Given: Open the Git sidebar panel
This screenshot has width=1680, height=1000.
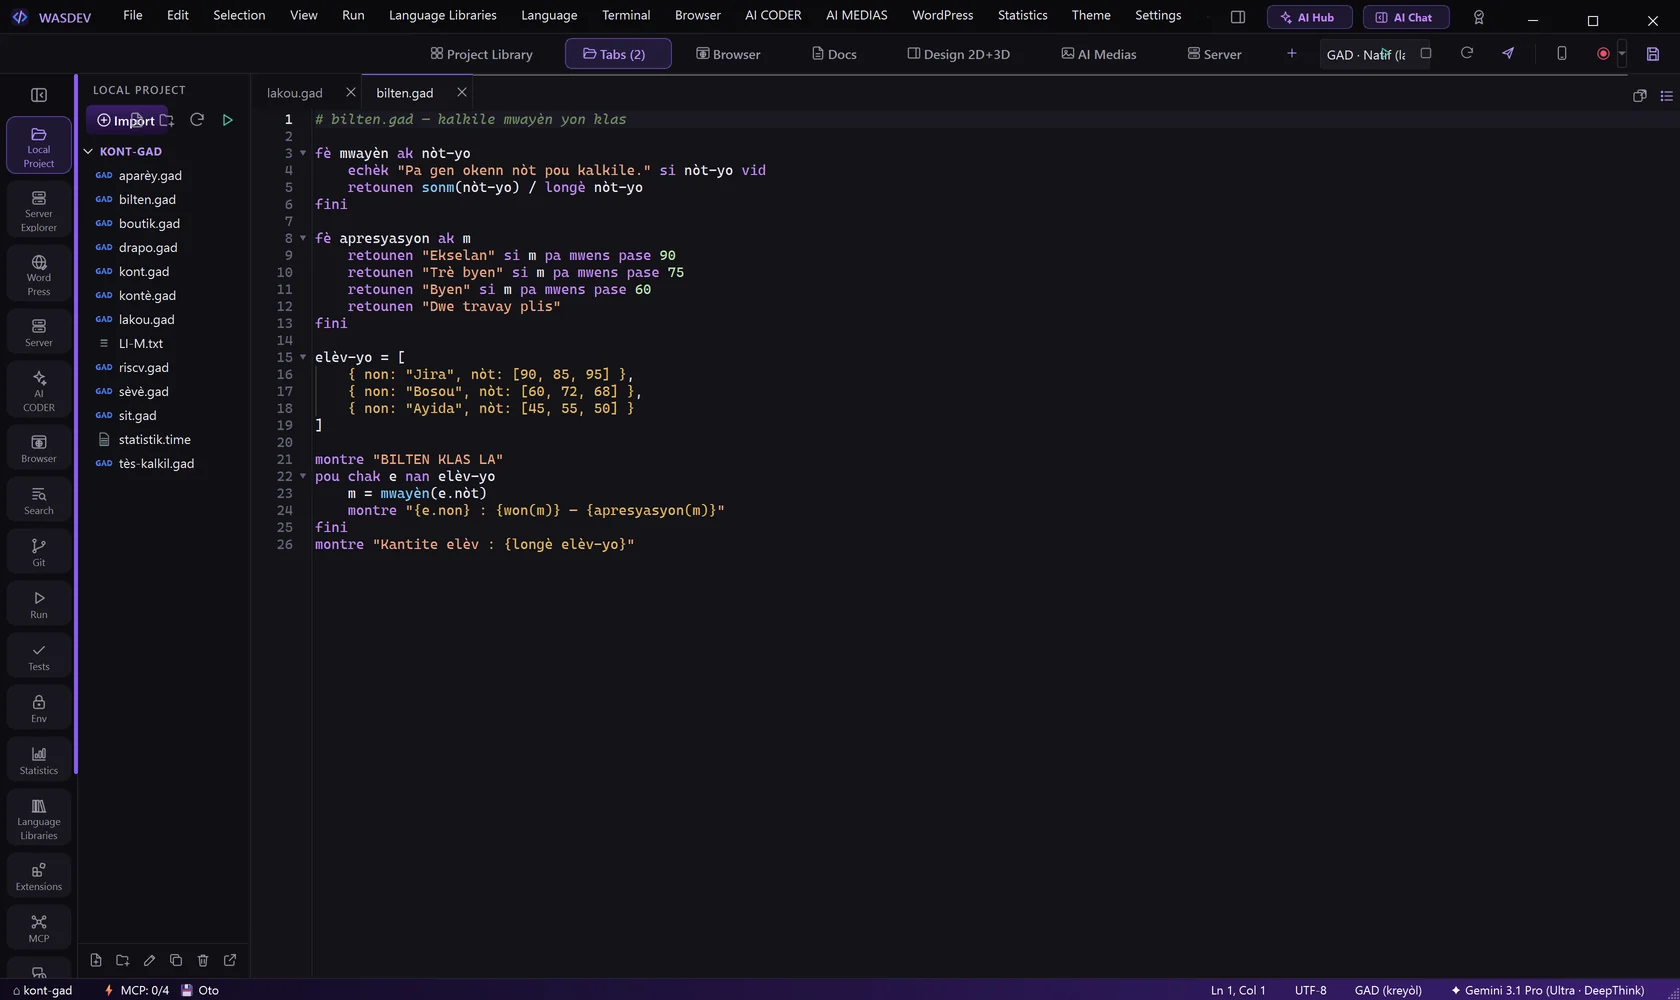Looking at the screenshot, I should [39, 552].
